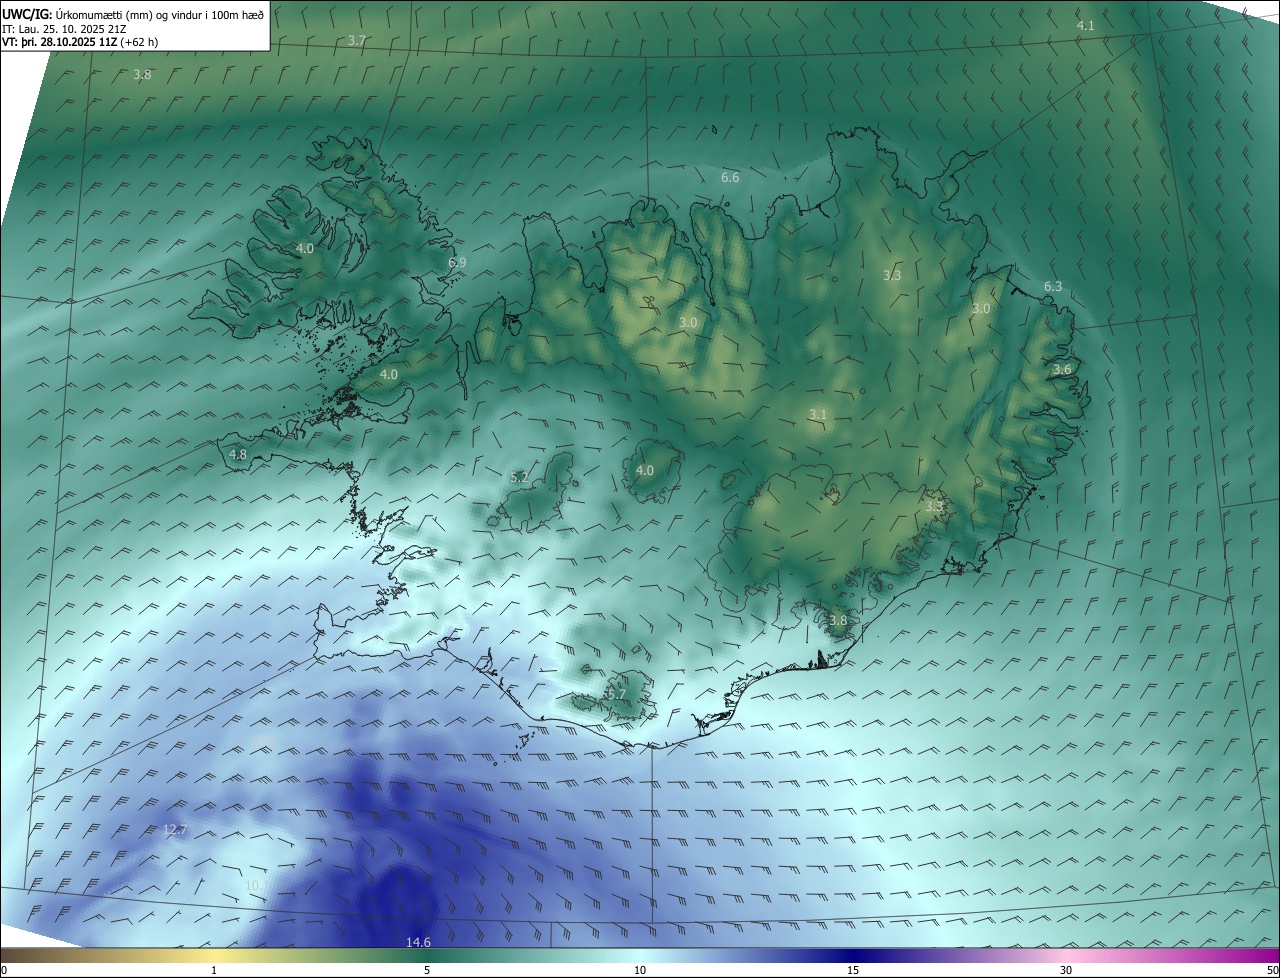This screenshot has width=1280, height=978.
Task: Click the 3.1 value in the highlands
Action: click(818, 415)
